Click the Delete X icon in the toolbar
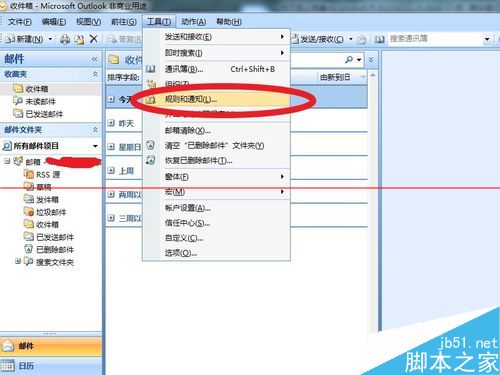 (x=94, y=39)
